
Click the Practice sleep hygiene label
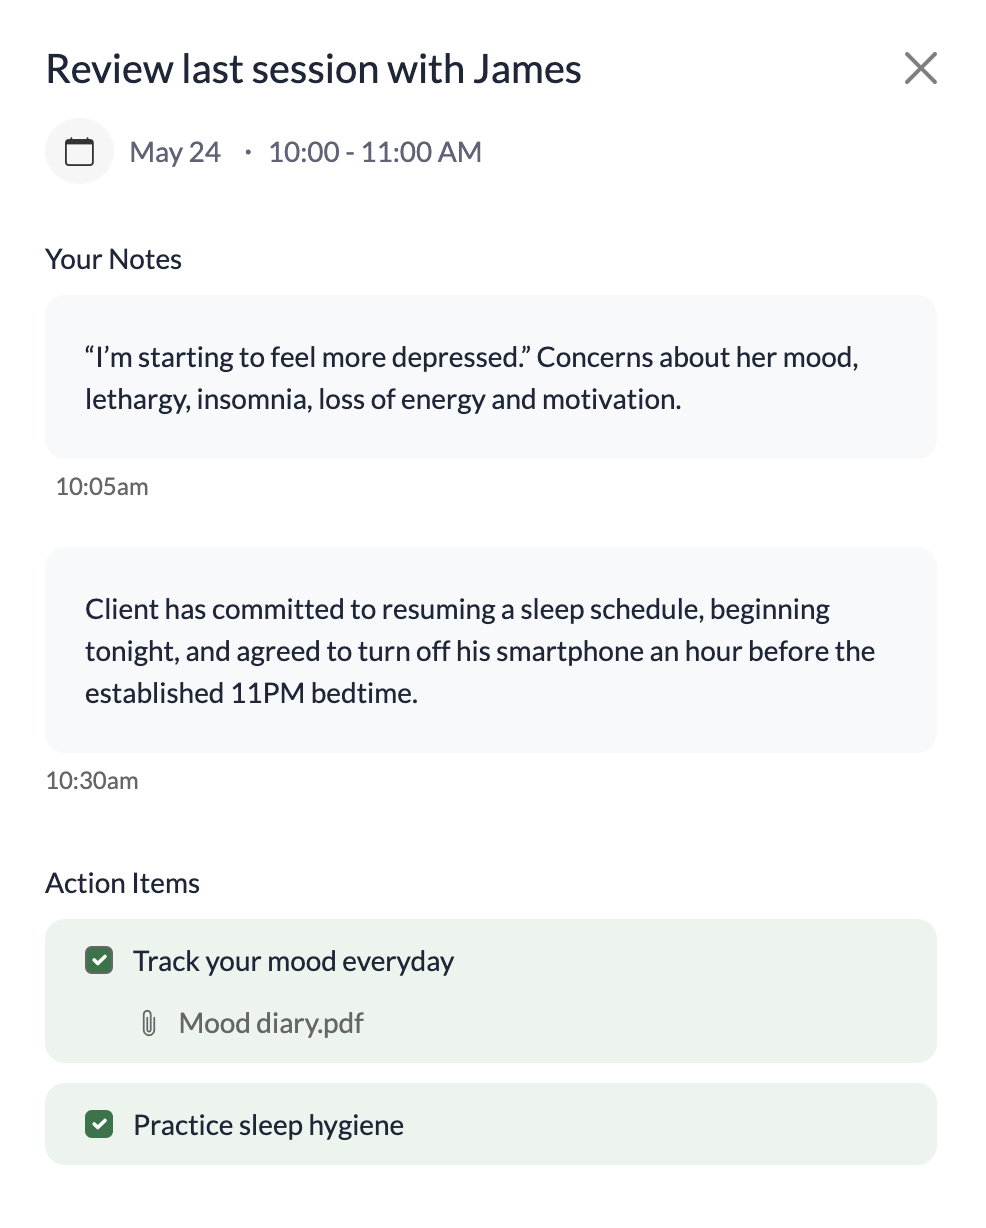pyautogui.click(x=268, y=1125)
